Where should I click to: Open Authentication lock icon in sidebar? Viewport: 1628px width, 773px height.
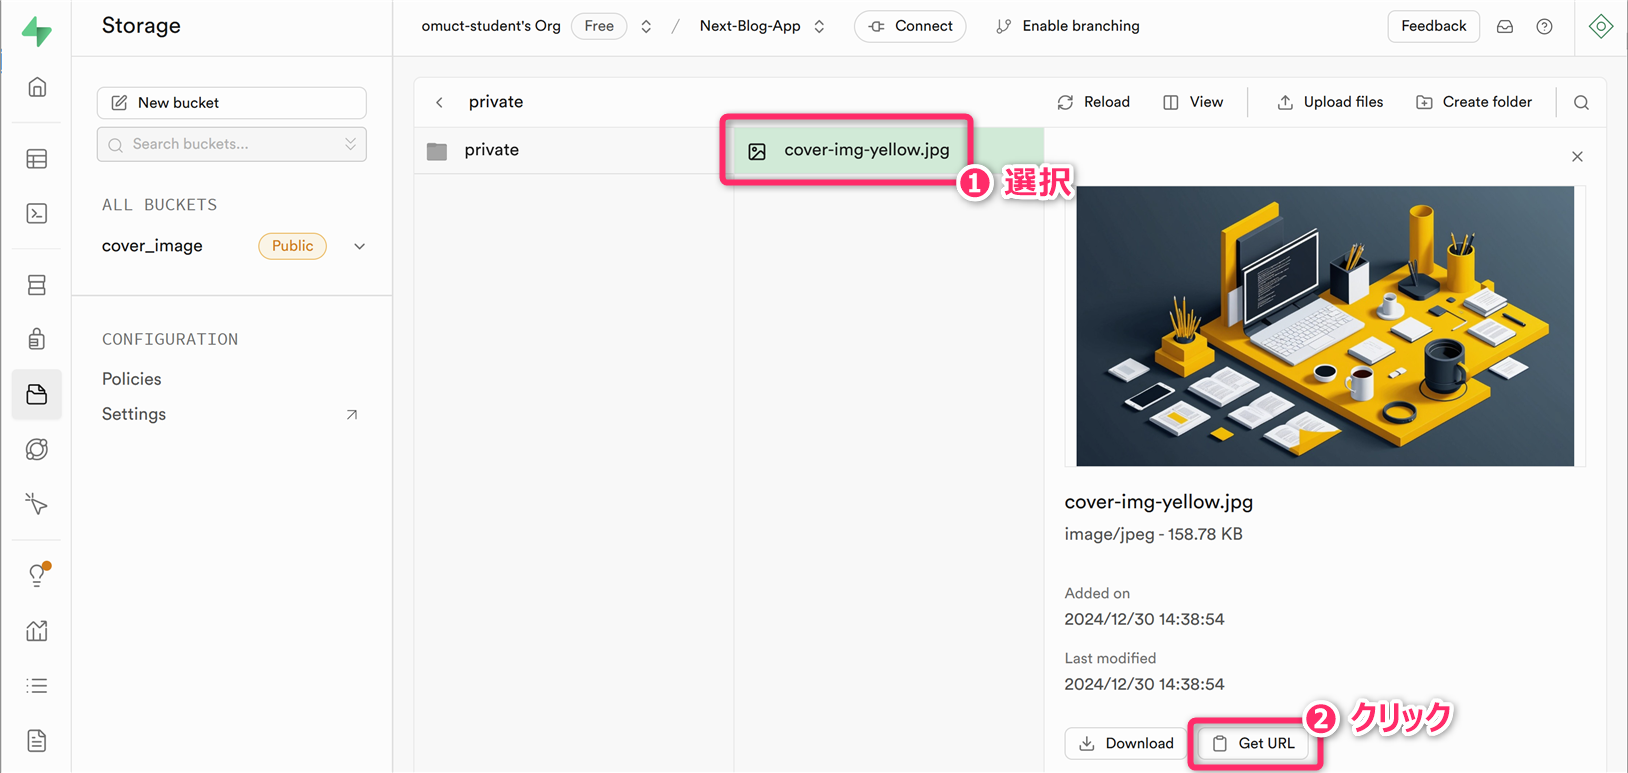[x=37, y=339]
